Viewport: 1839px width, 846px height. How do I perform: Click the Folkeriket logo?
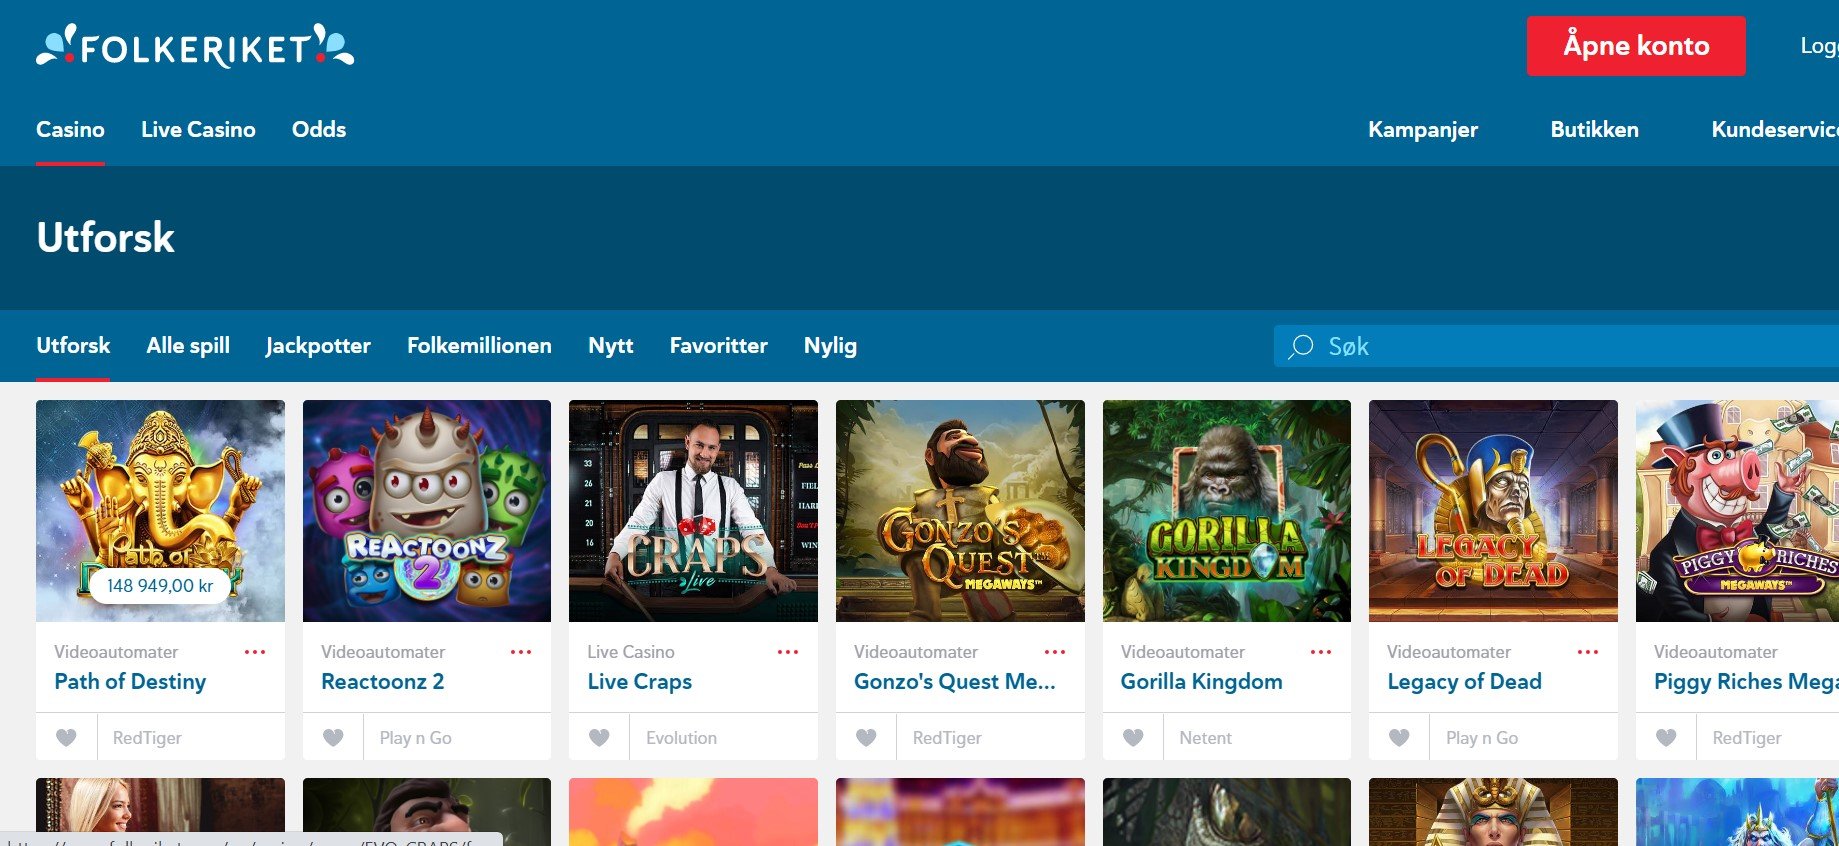pos(195,46)
